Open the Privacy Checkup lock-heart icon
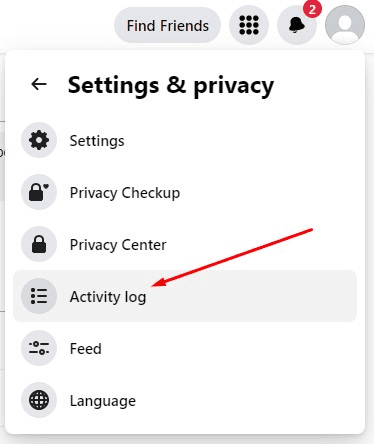 [39, 192]
